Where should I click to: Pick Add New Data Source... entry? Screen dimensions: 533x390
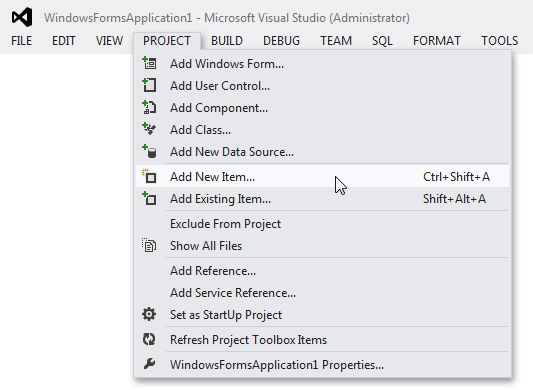click(x=322, y=152)
